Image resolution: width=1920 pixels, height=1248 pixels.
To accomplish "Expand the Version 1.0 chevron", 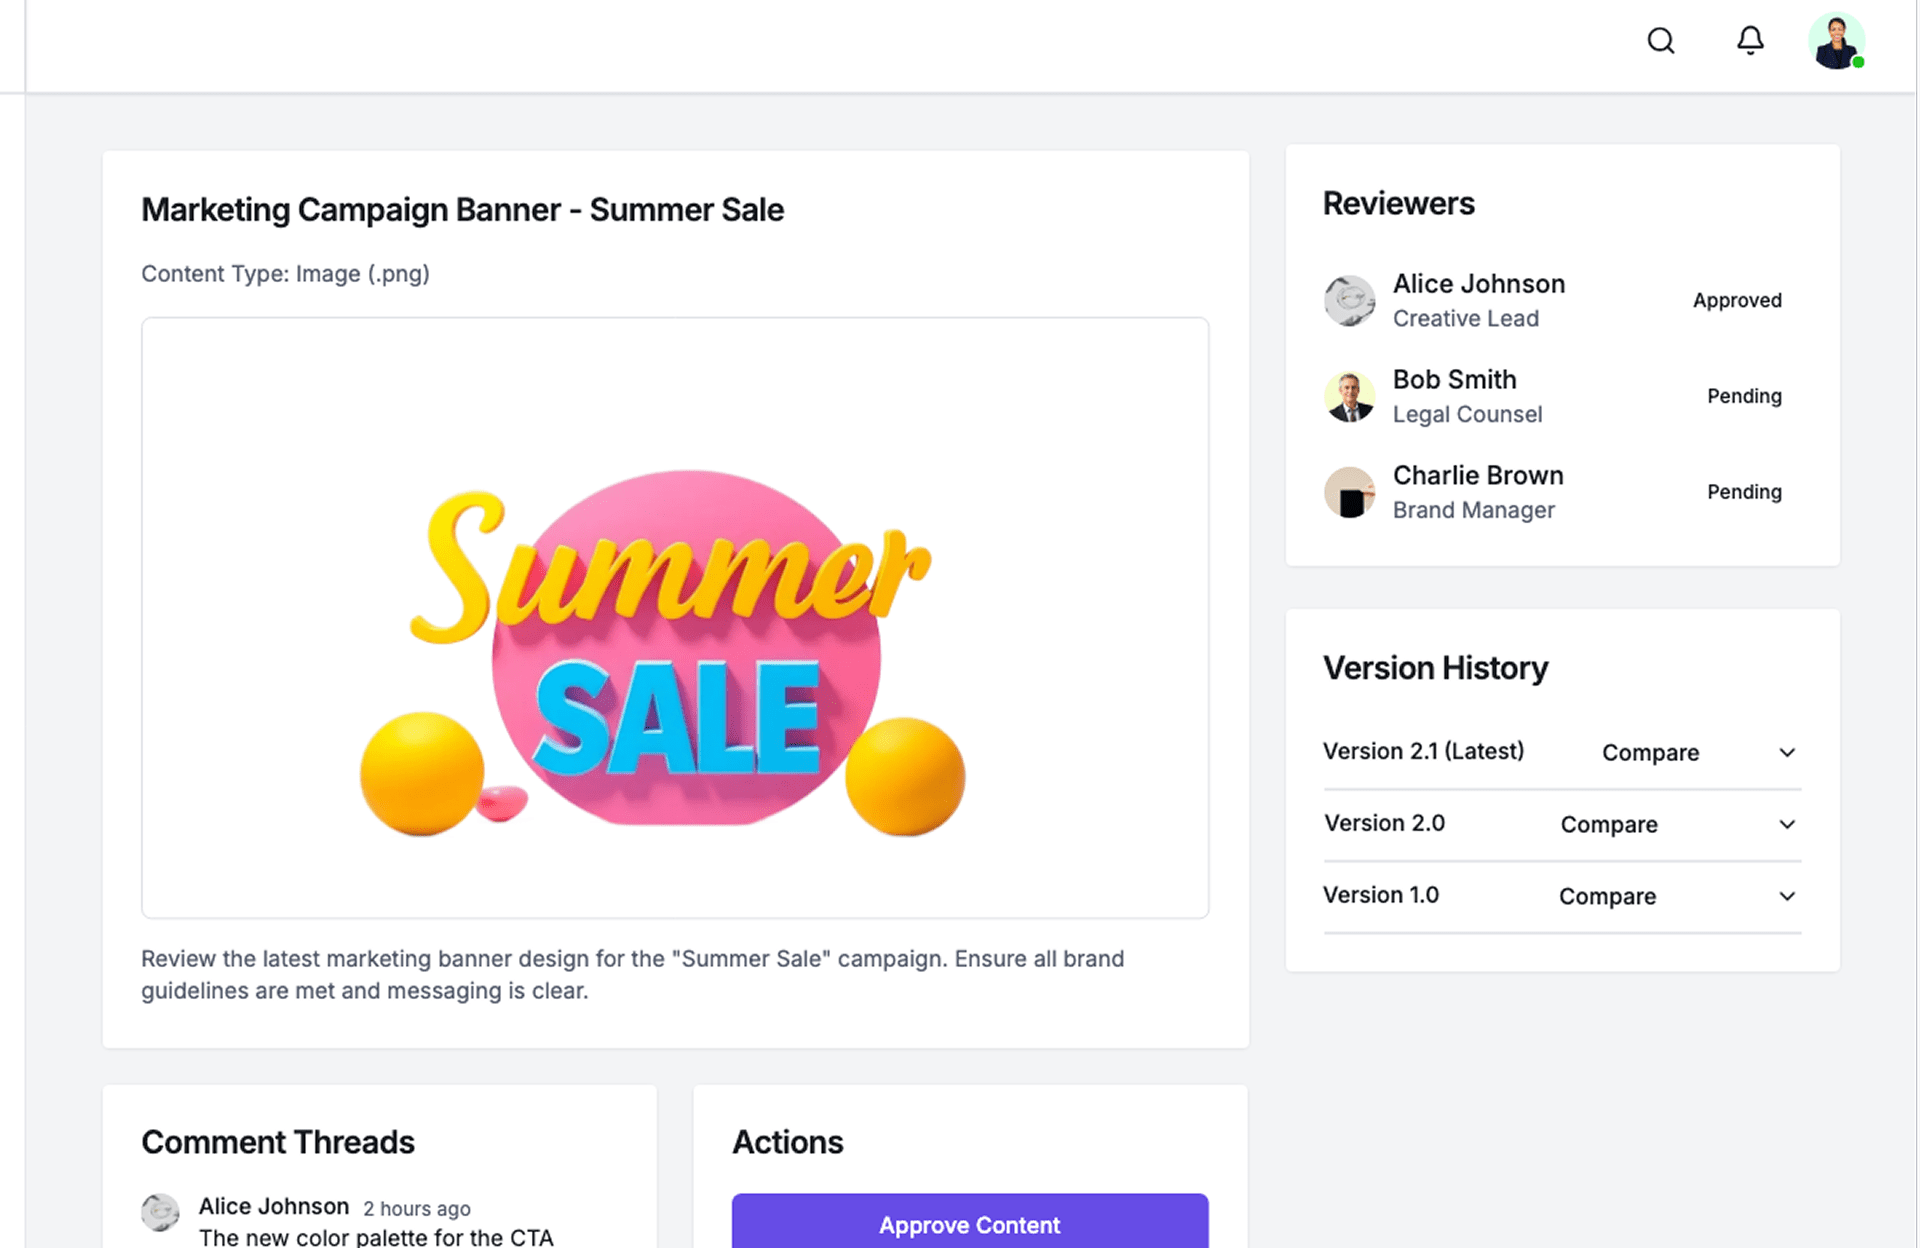I will click(1787, 897).
